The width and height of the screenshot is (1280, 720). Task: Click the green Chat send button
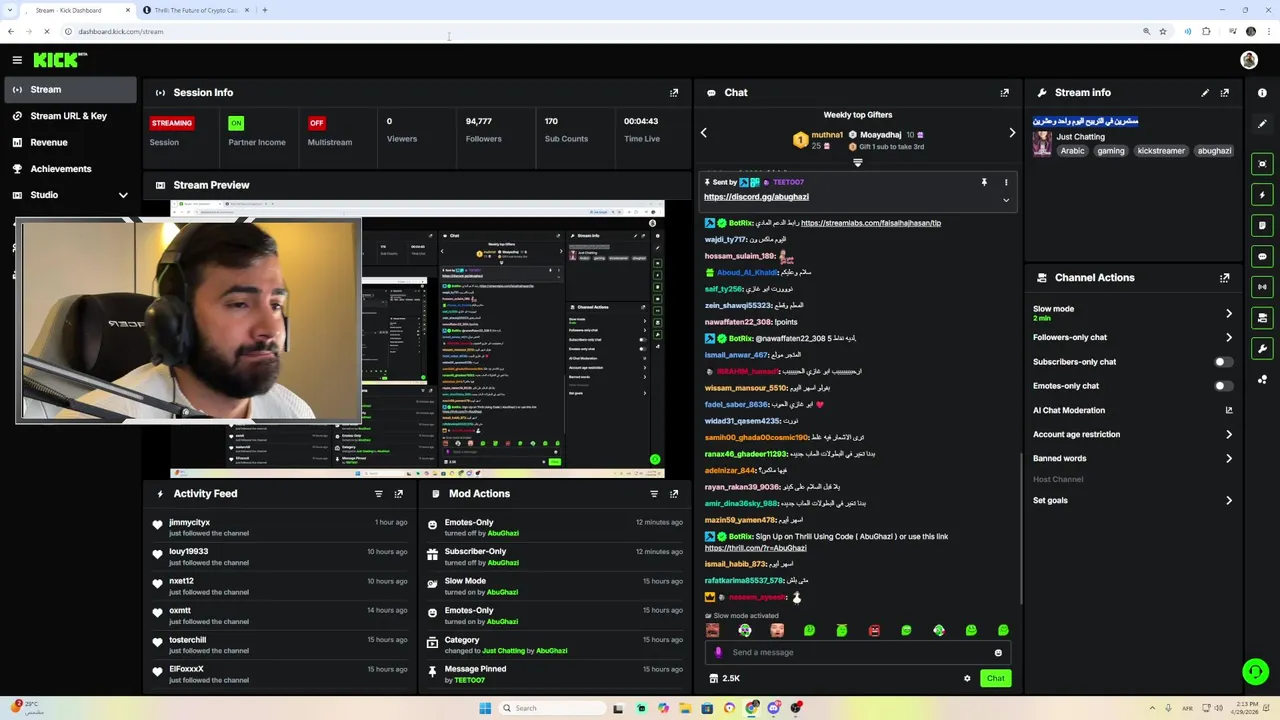995,678
